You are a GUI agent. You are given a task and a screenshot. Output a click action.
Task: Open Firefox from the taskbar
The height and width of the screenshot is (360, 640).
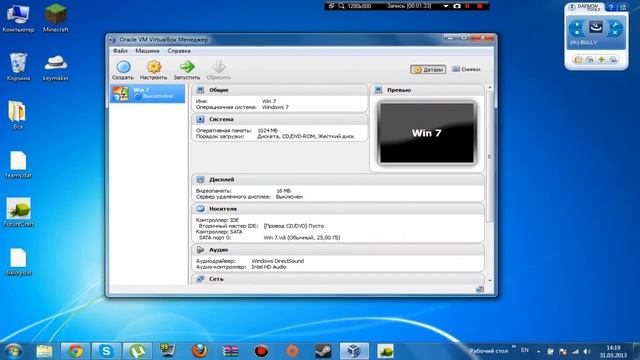click(199, 351)
